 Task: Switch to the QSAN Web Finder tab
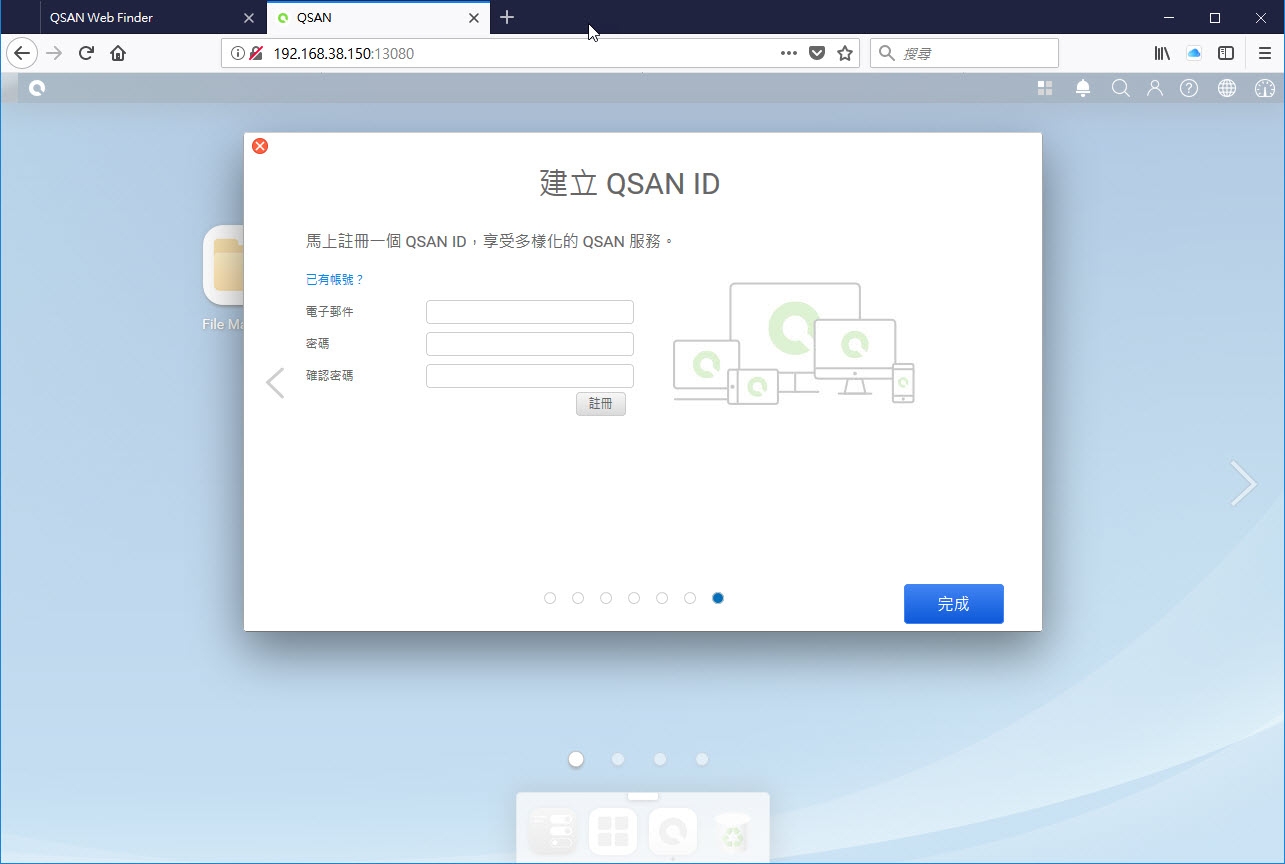152,18
